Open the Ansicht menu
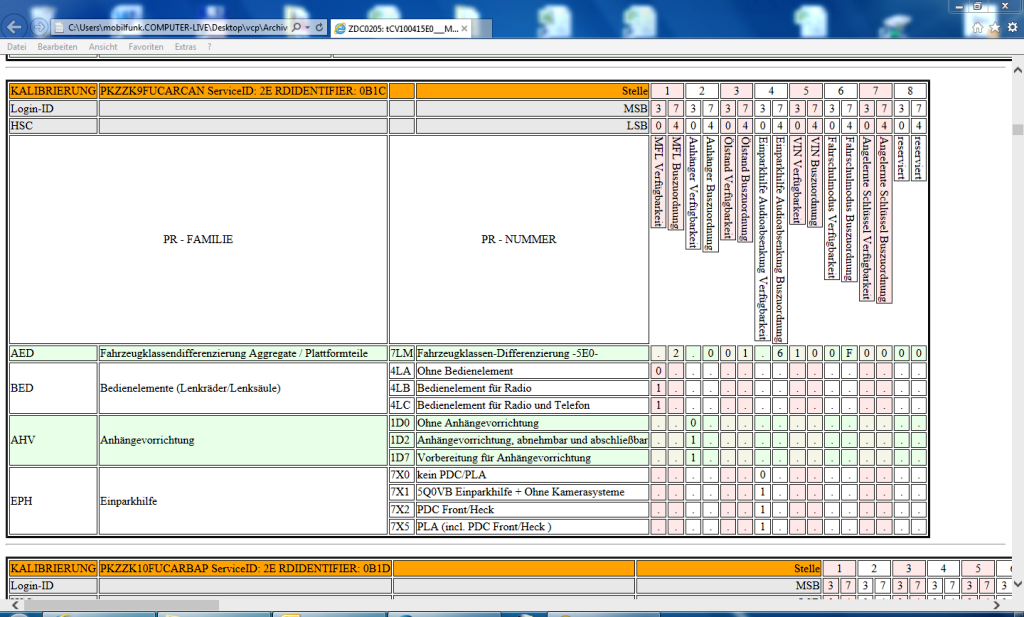Screen dimensions: 1024x617 click(x=102, y=47)
